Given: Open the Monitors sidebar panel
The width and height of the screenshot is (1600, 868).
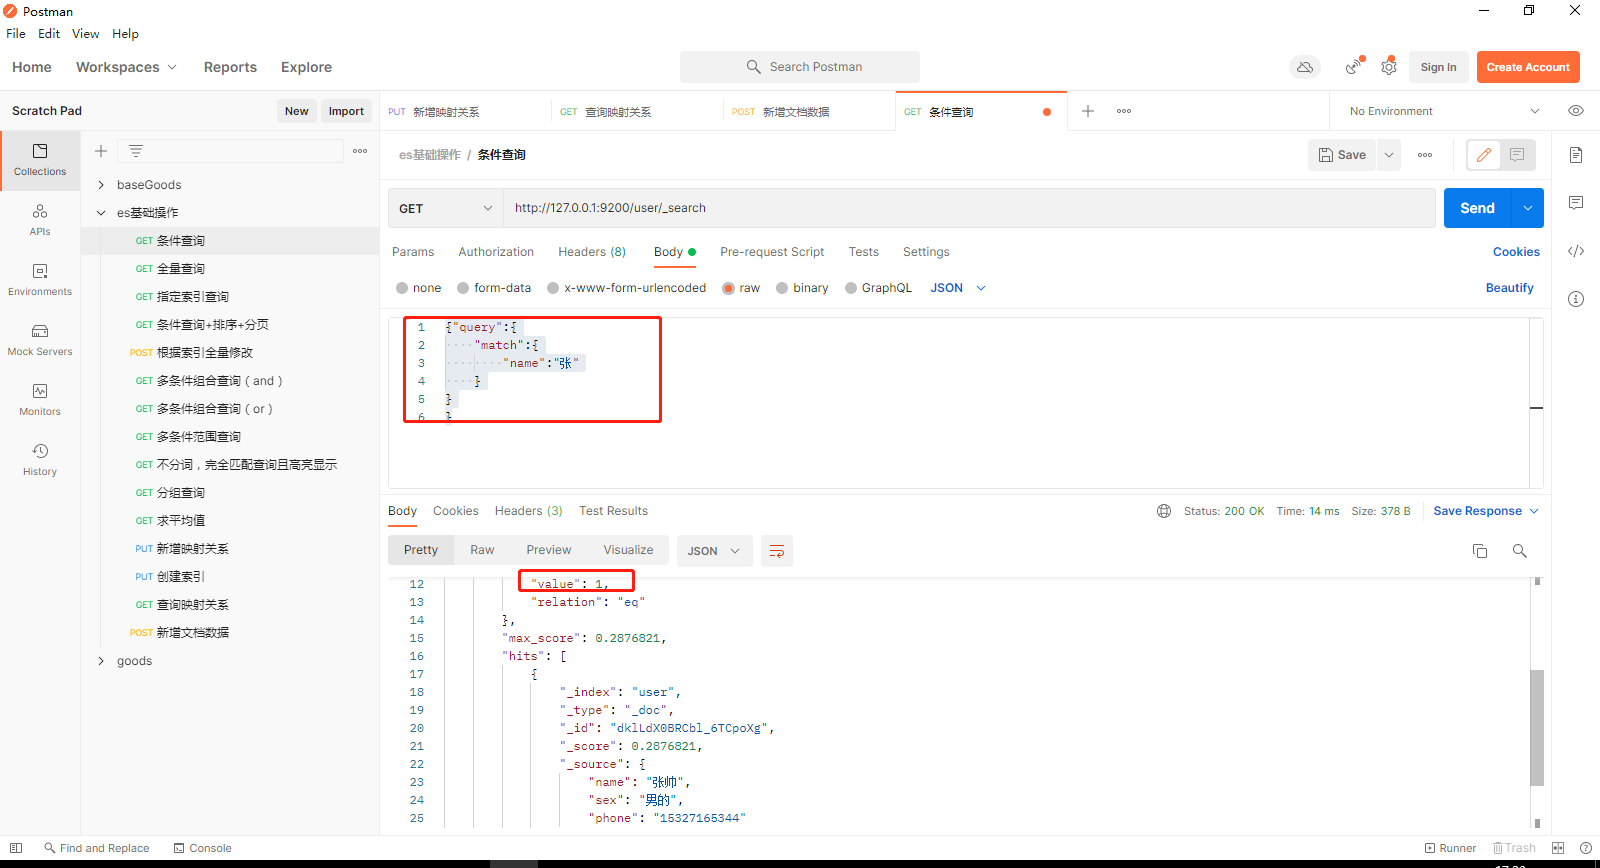Looking at the screenshot, I should 40,399.
